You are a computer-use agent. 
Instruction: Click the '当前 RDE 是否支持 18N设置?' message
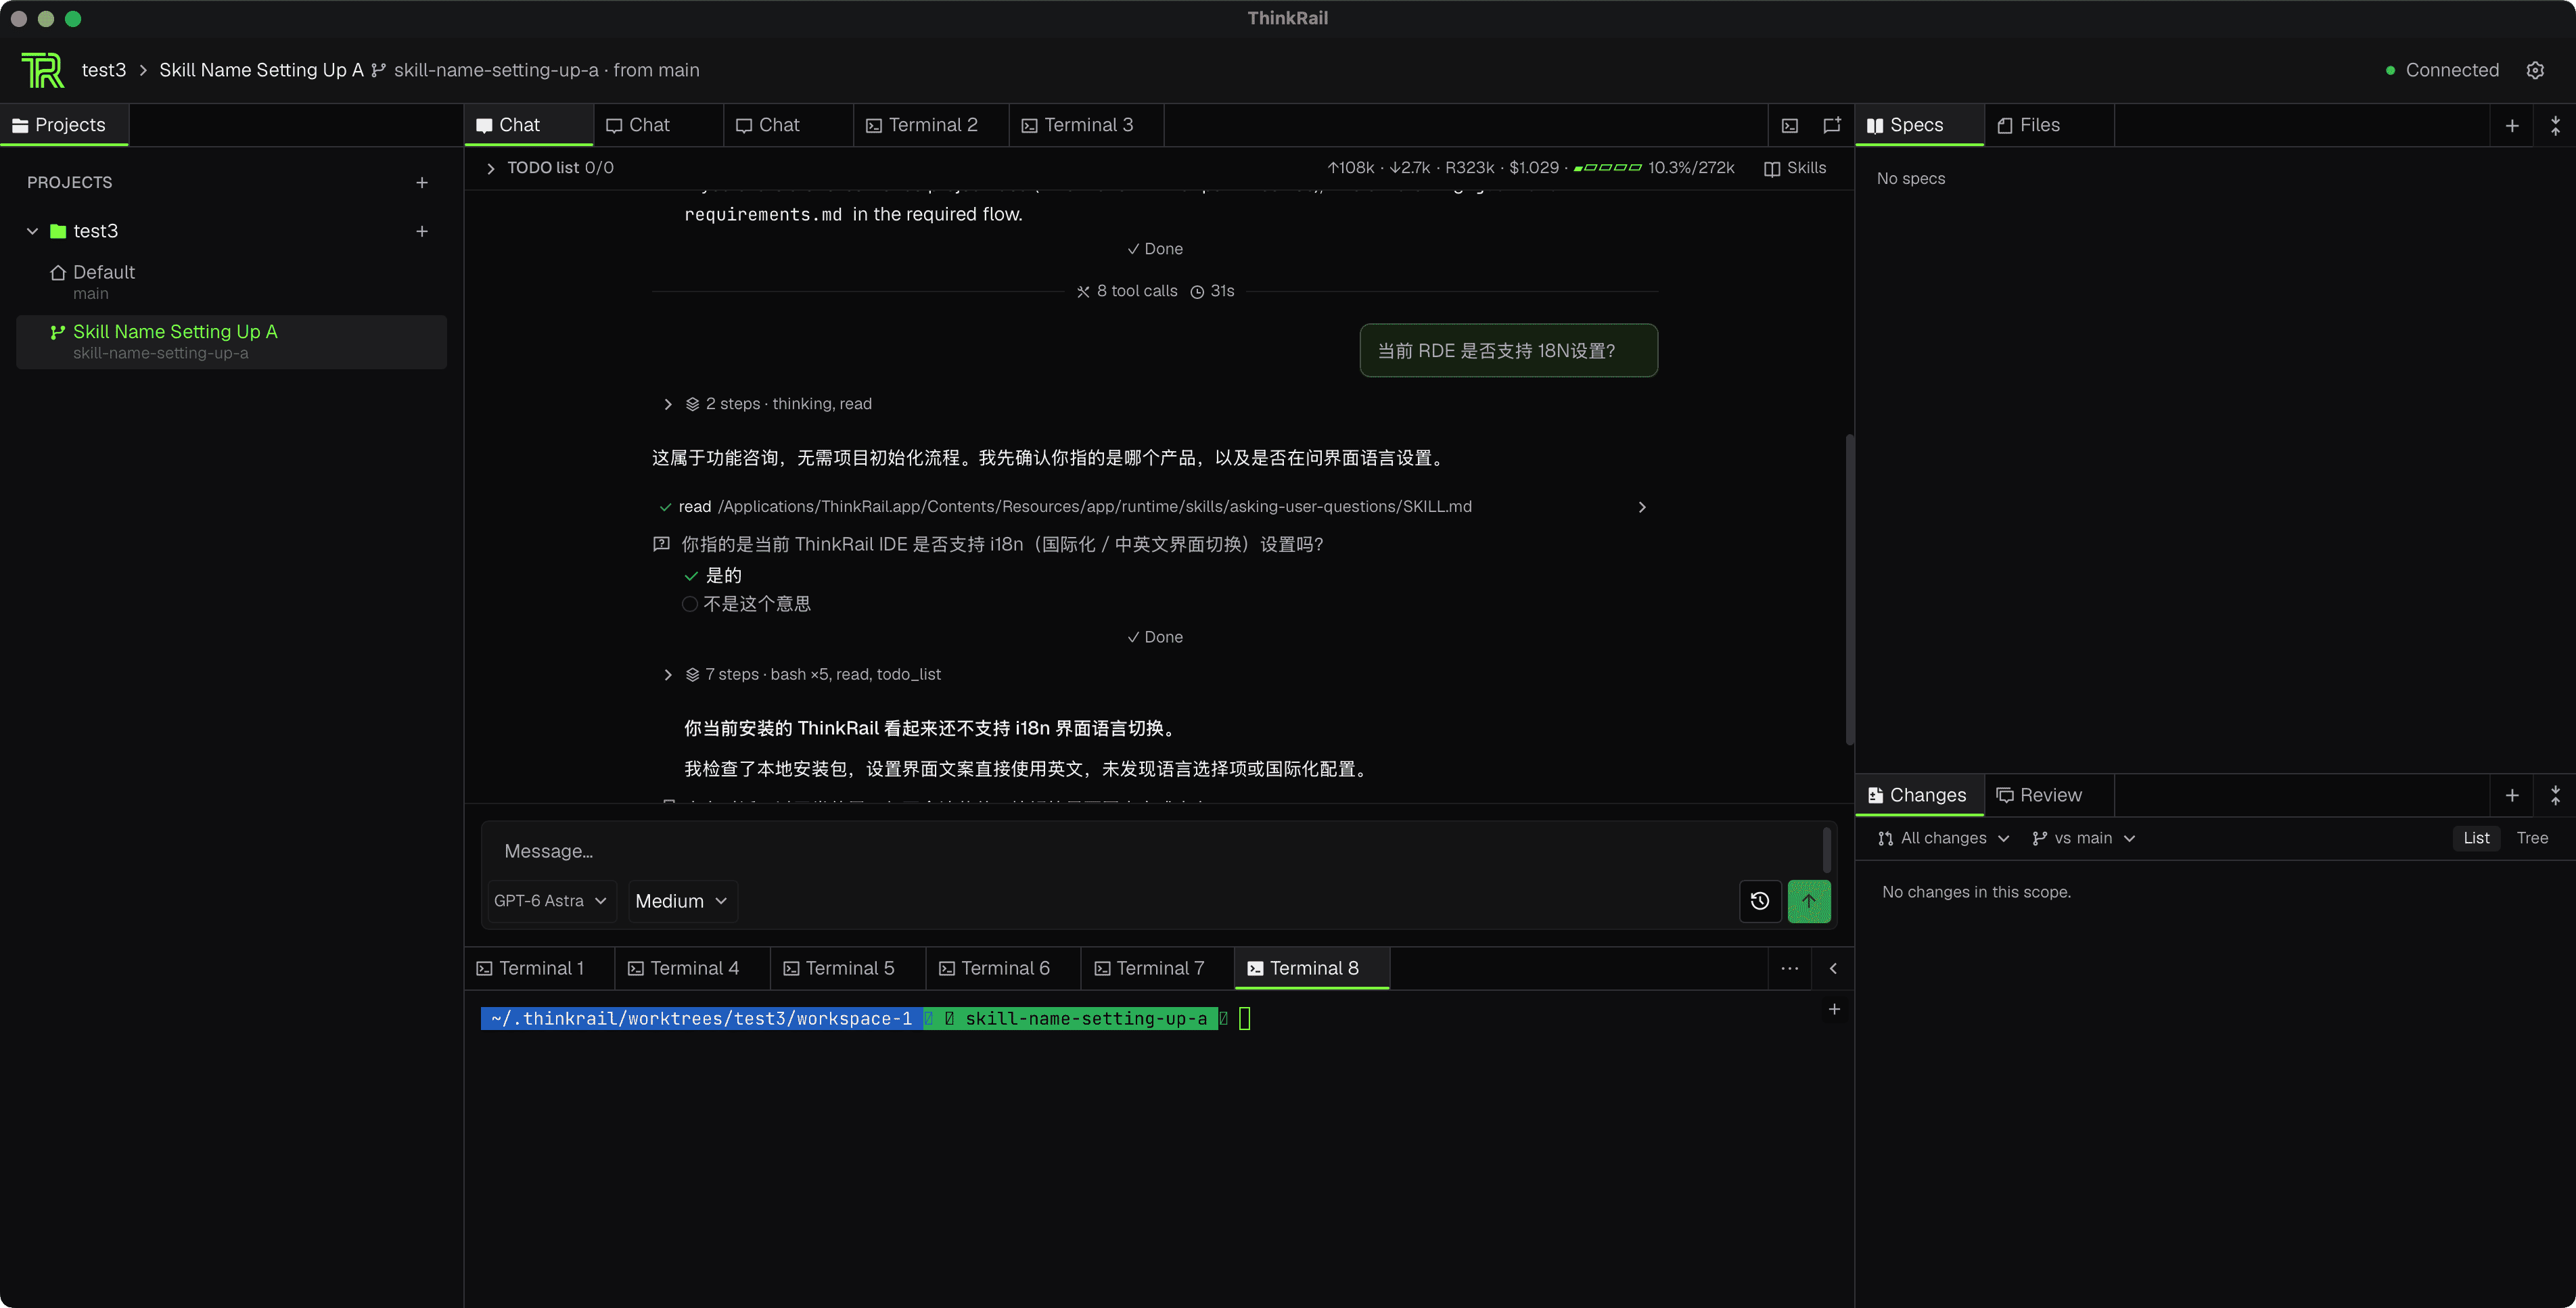click(x=1508, y=350)
